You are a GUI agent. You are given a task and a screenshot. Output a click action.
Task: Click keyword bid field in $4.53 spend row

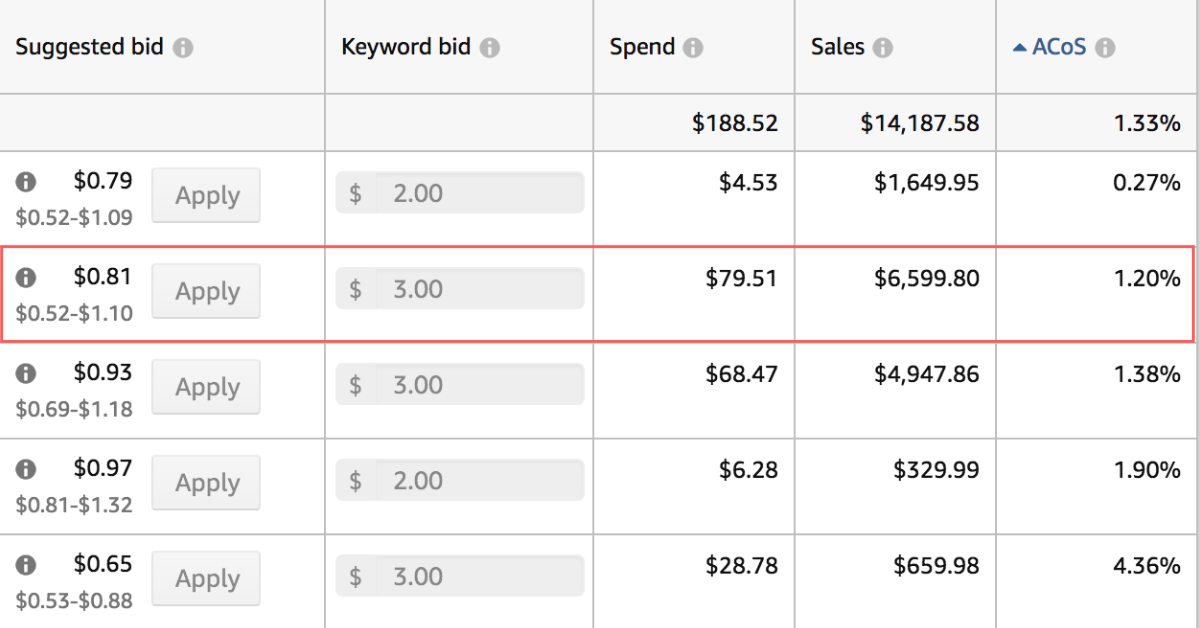(x=478, y=193)
